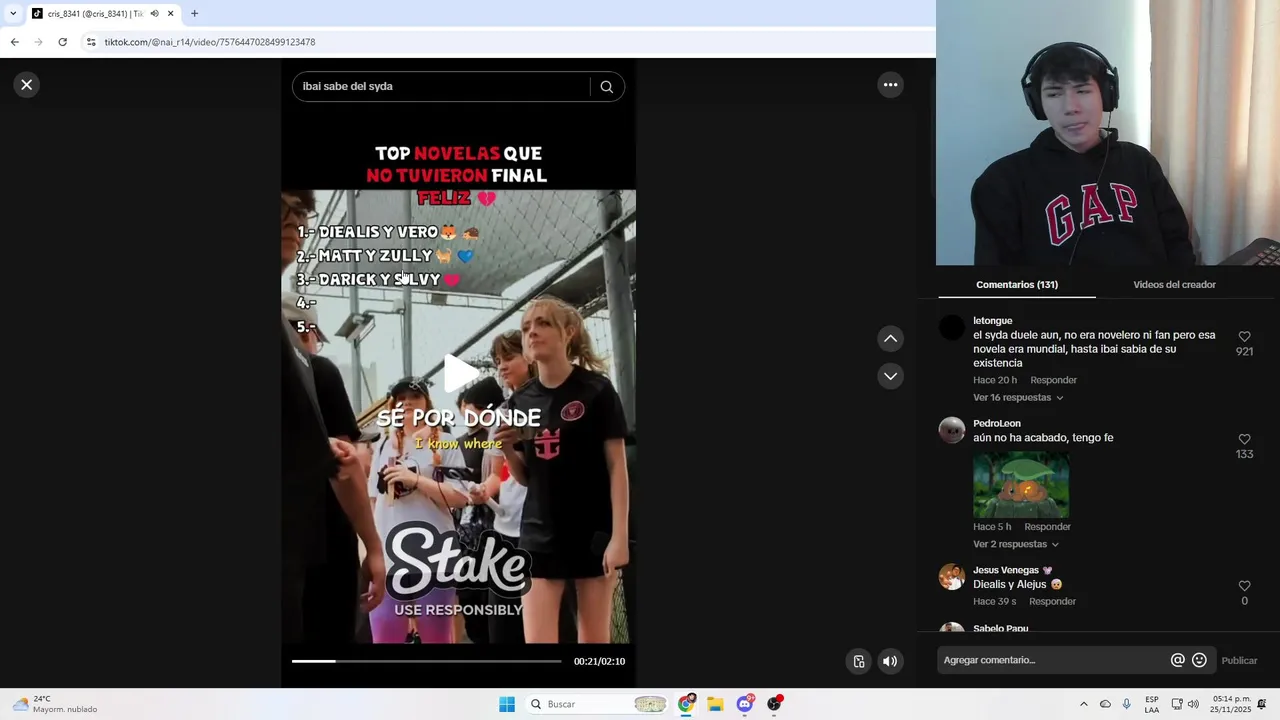Reload the current page
This screenshot has width=1280, height=720.
click(x=62, y=42)
